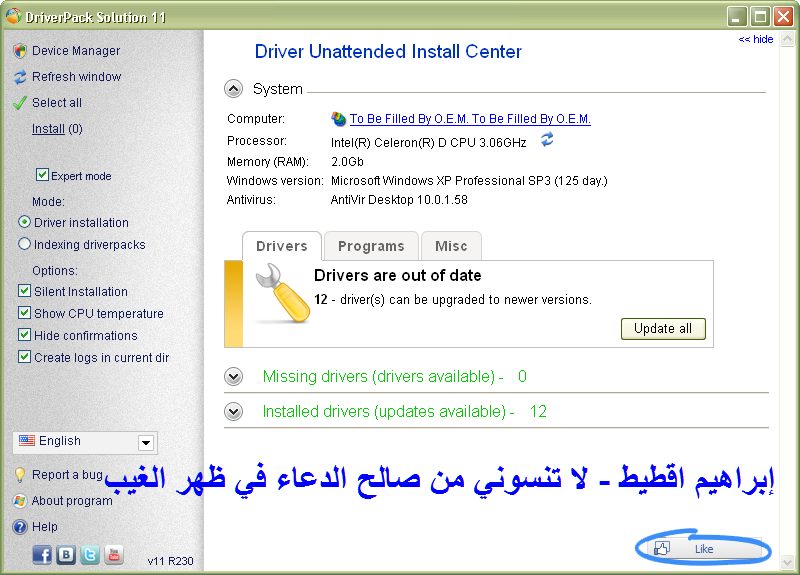
Task: Collapse the System section chevron
Action: pos(234,89)
